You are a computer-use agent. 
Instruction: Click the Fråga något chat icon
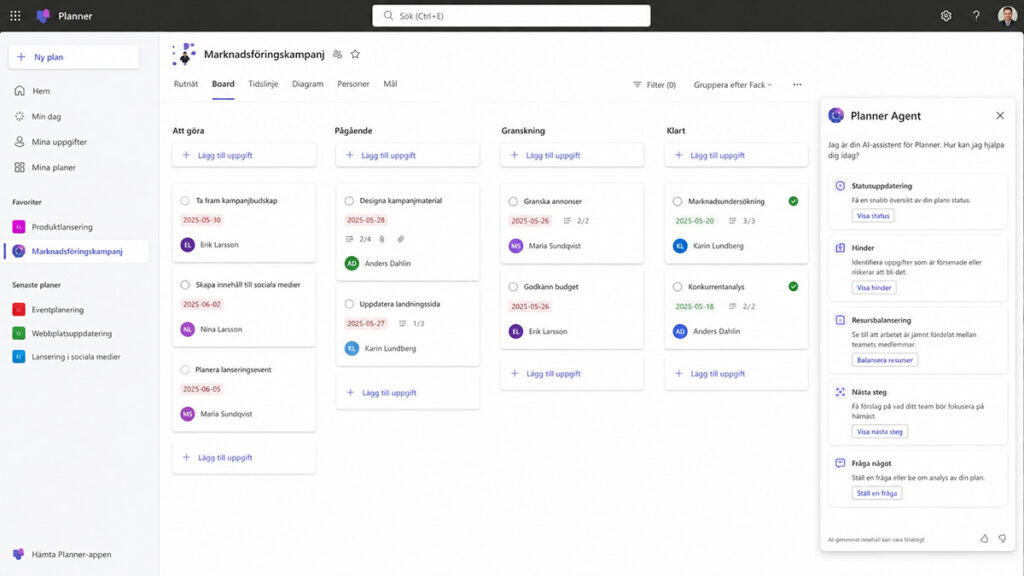click(840, 463)
